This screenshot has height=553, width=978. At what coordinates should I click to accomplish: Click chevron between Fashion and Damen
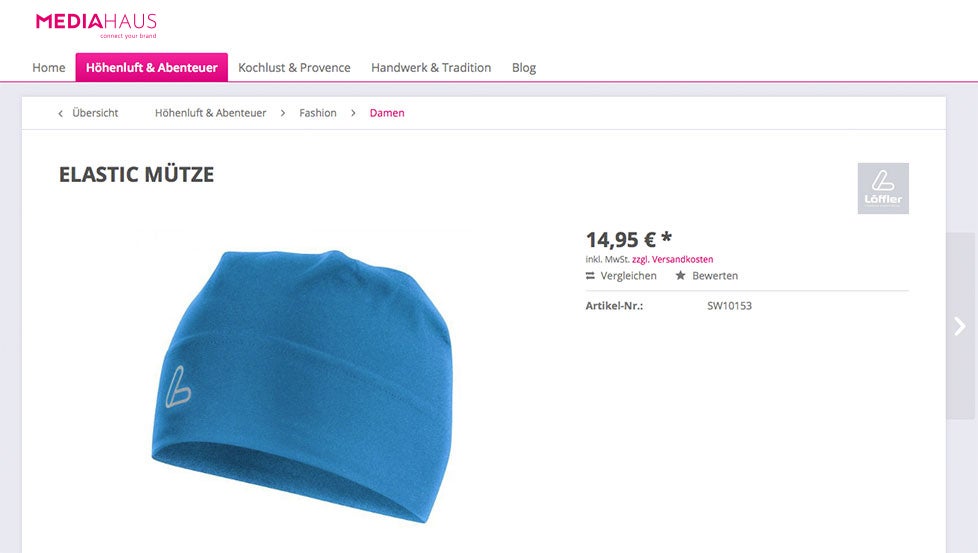click(353, 113)
